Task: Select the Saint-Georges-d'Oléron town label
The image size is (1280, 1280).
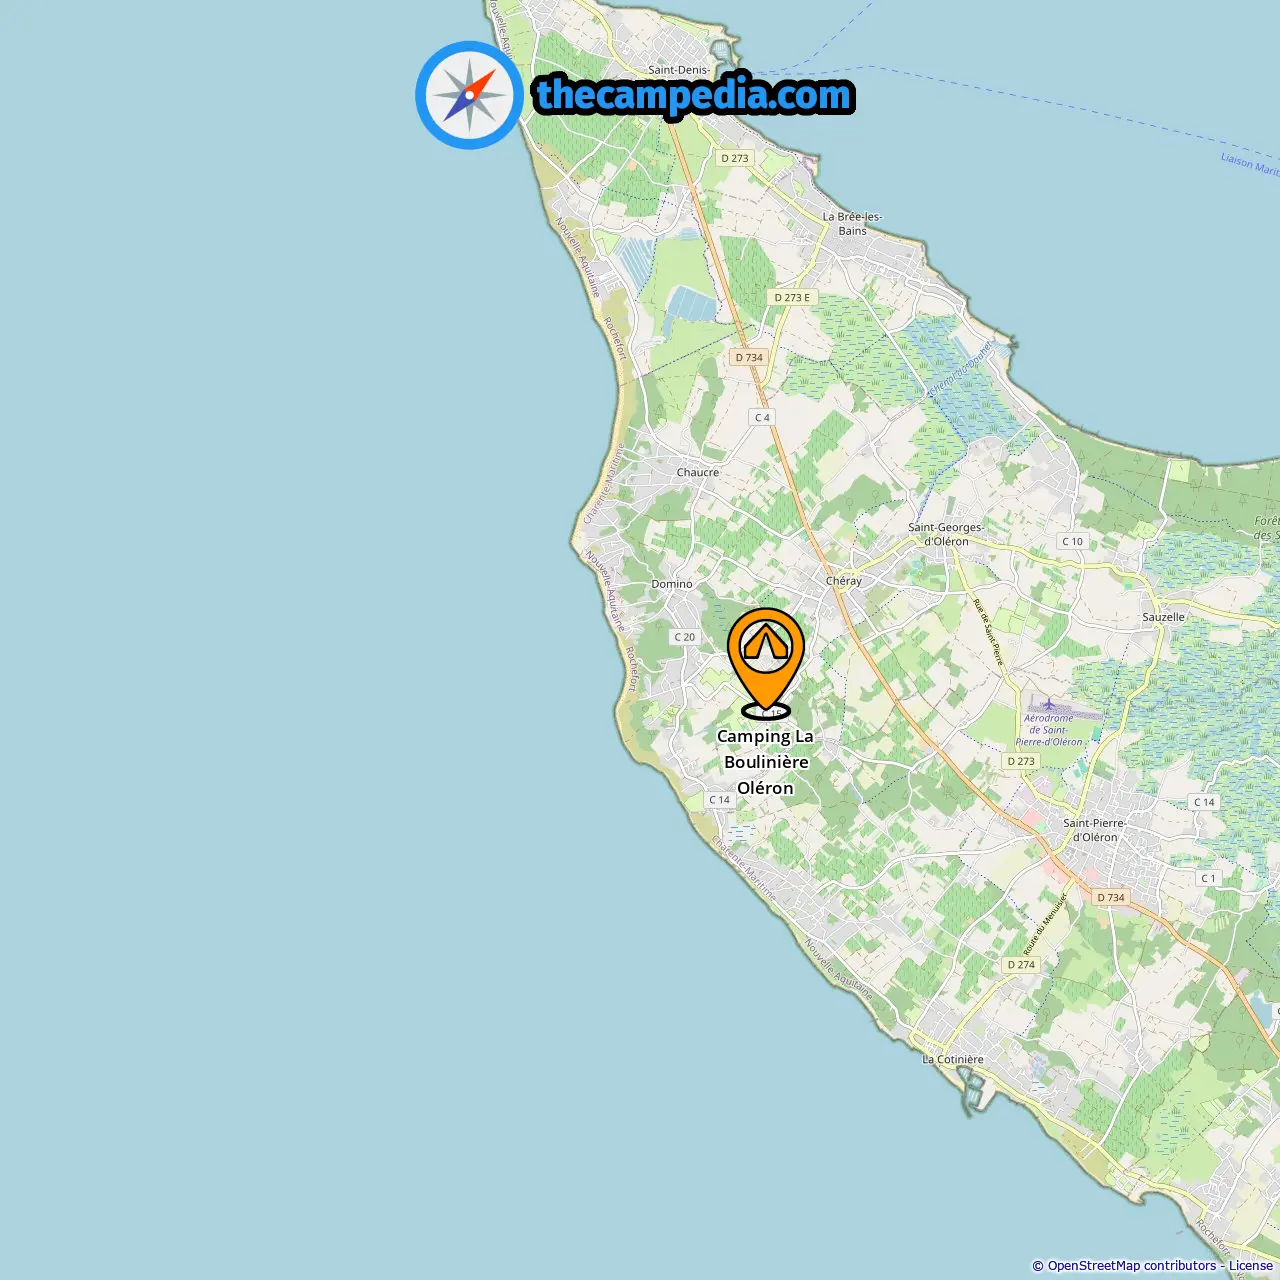Action: (946, 534)
